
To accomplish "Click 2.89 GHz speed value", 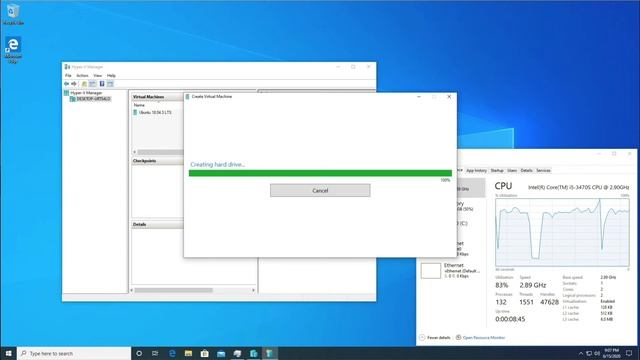I will pyautogui.click(x=533, y=285).
